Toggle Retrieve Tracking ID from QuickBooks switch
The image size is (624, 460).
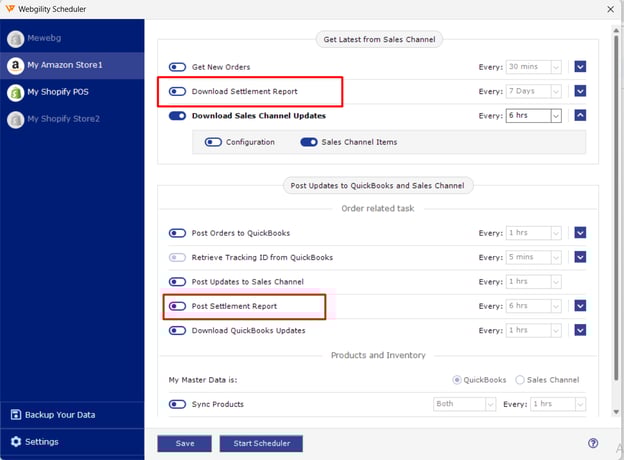click(x=177, y=257)
